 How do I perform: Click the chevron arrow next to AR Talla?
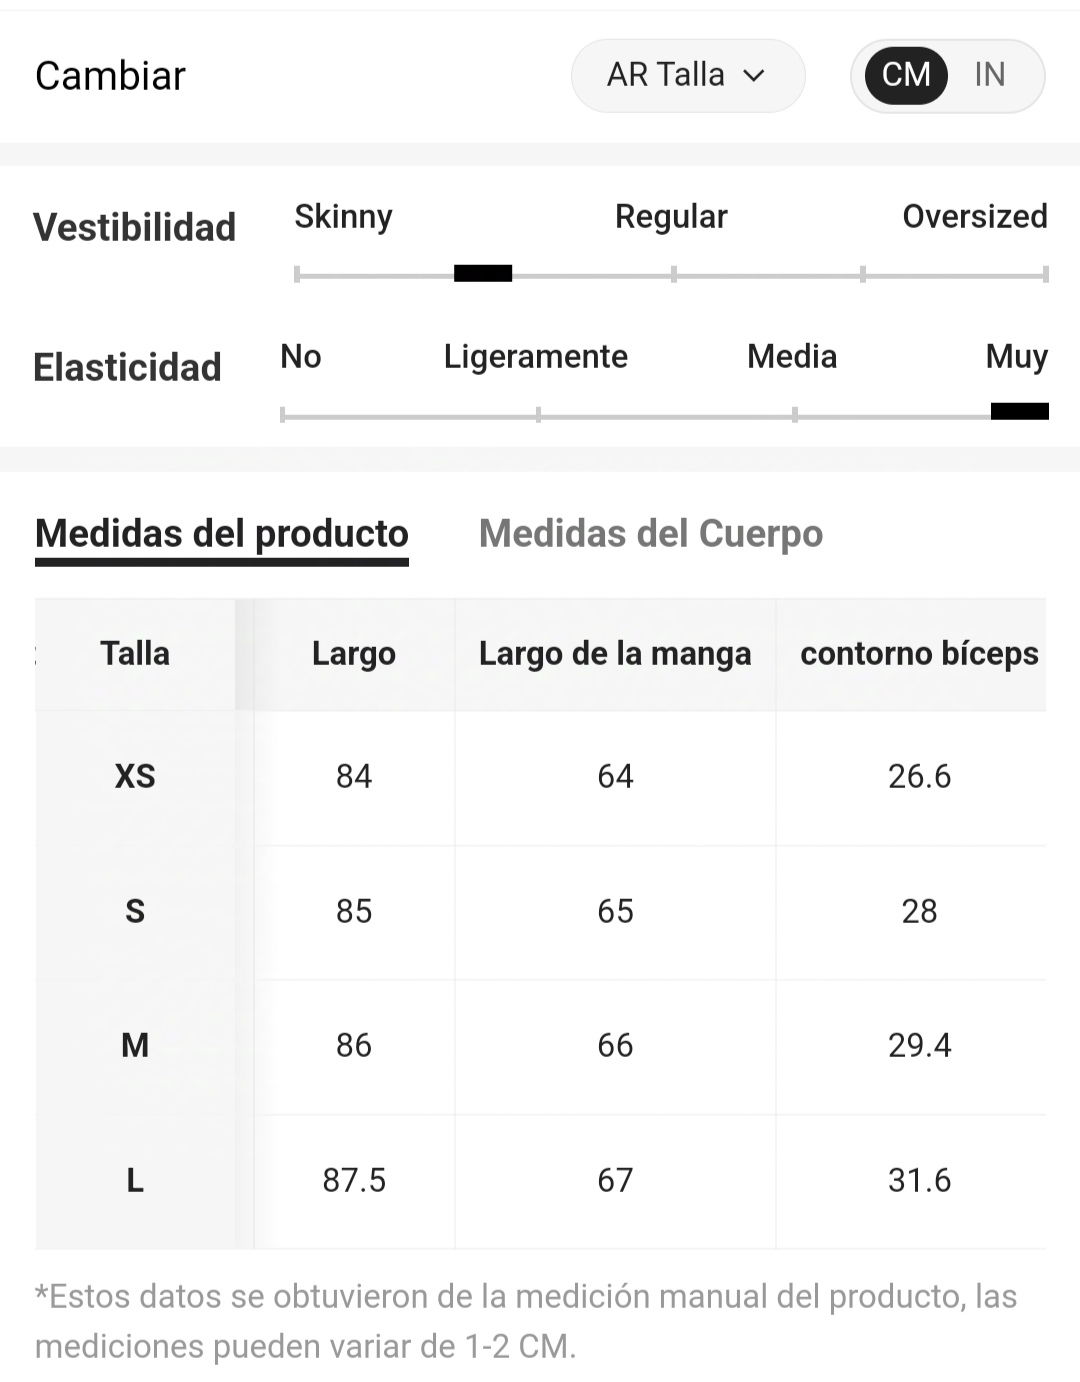[x=754, y=76]
